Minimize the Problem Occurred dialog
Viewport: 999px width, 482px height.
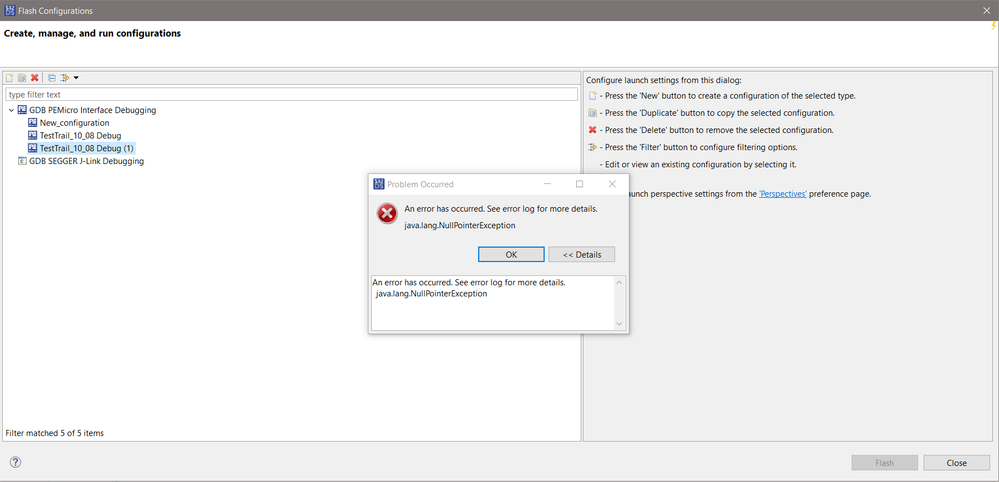547,184
